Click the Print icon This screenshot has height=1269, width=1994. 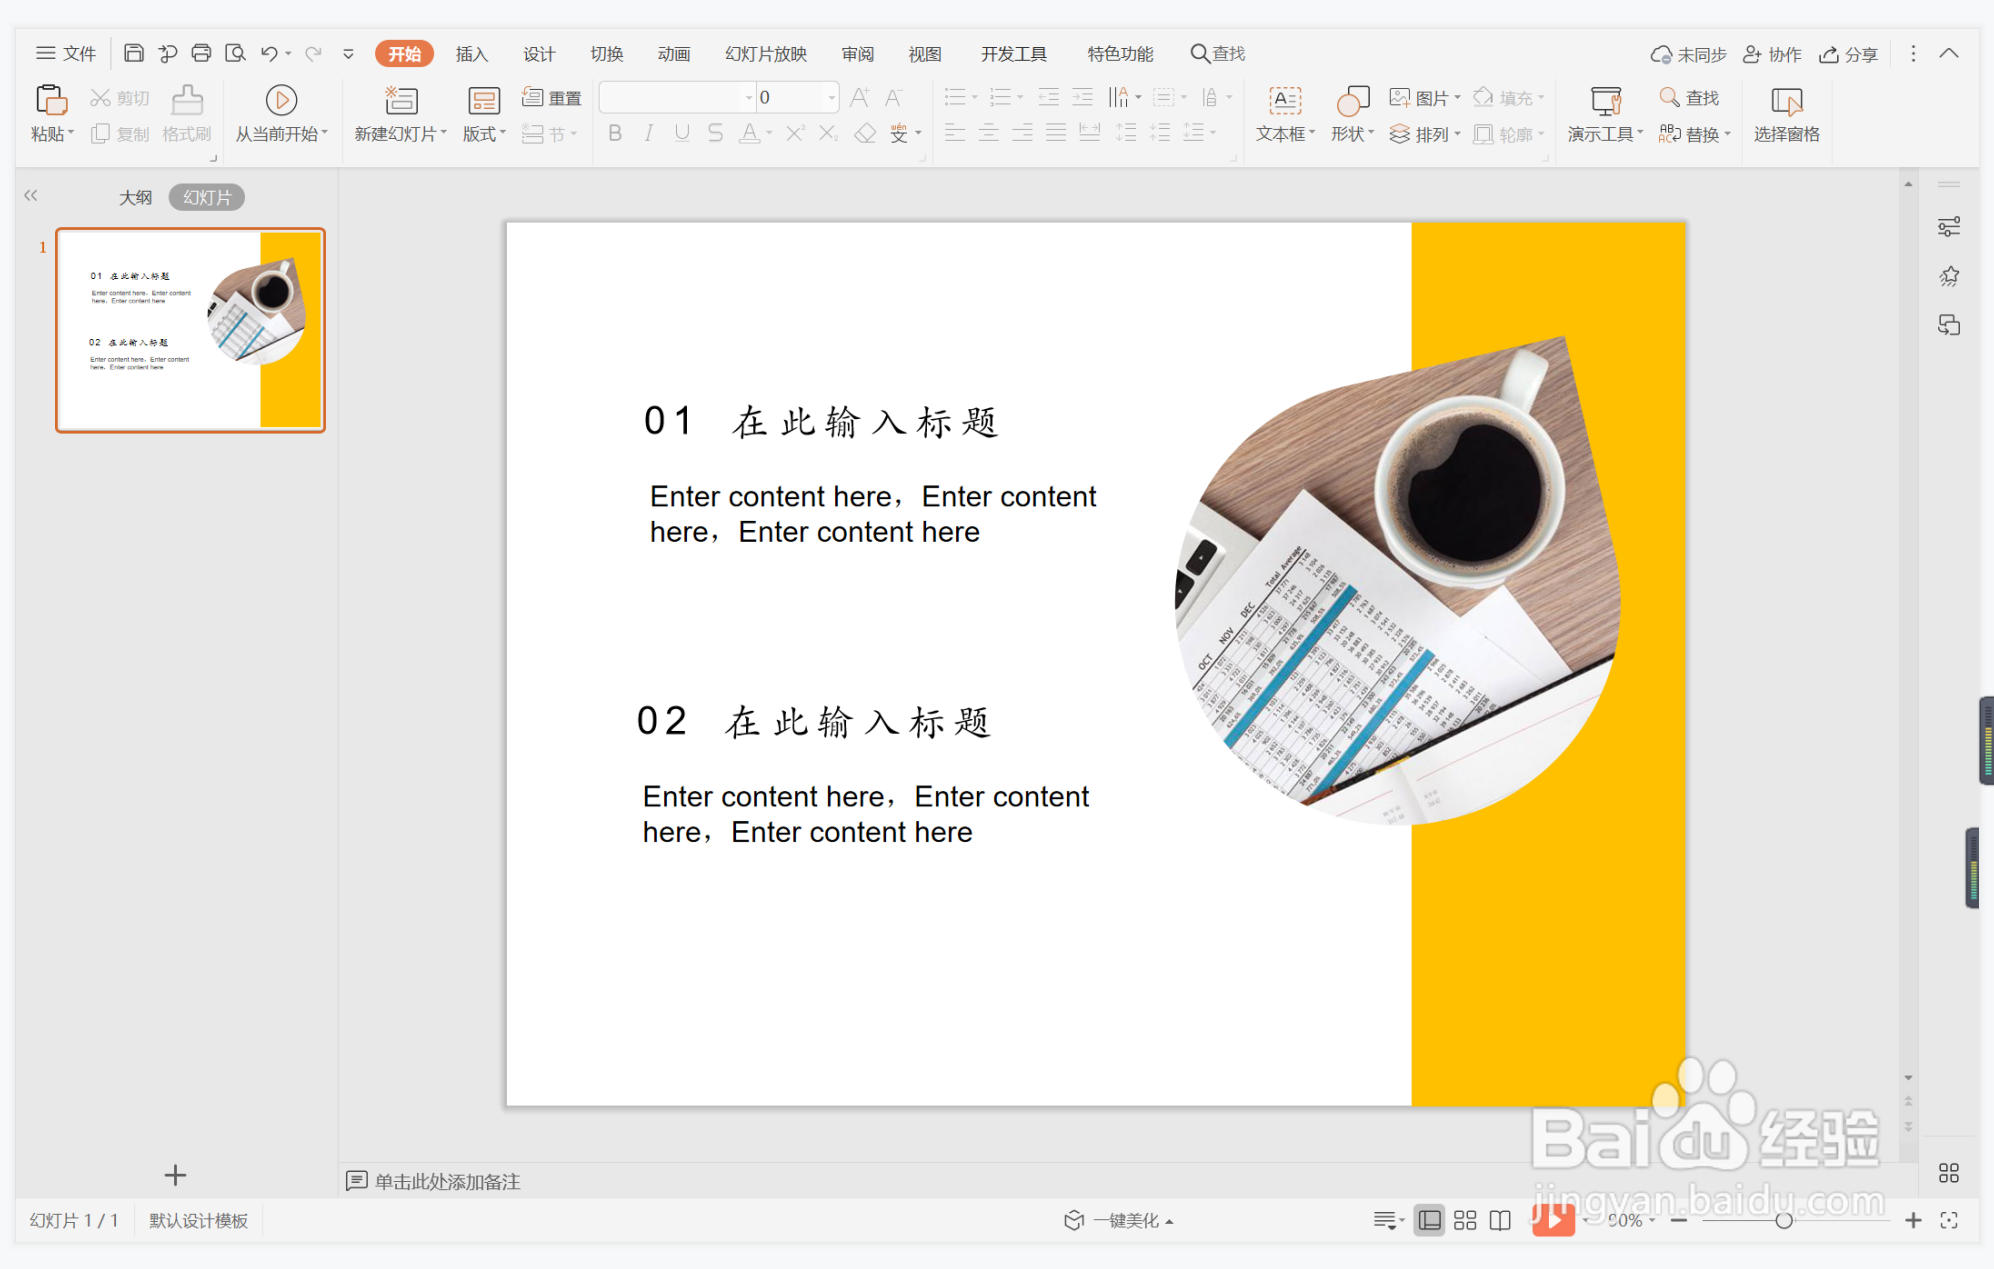201,53
